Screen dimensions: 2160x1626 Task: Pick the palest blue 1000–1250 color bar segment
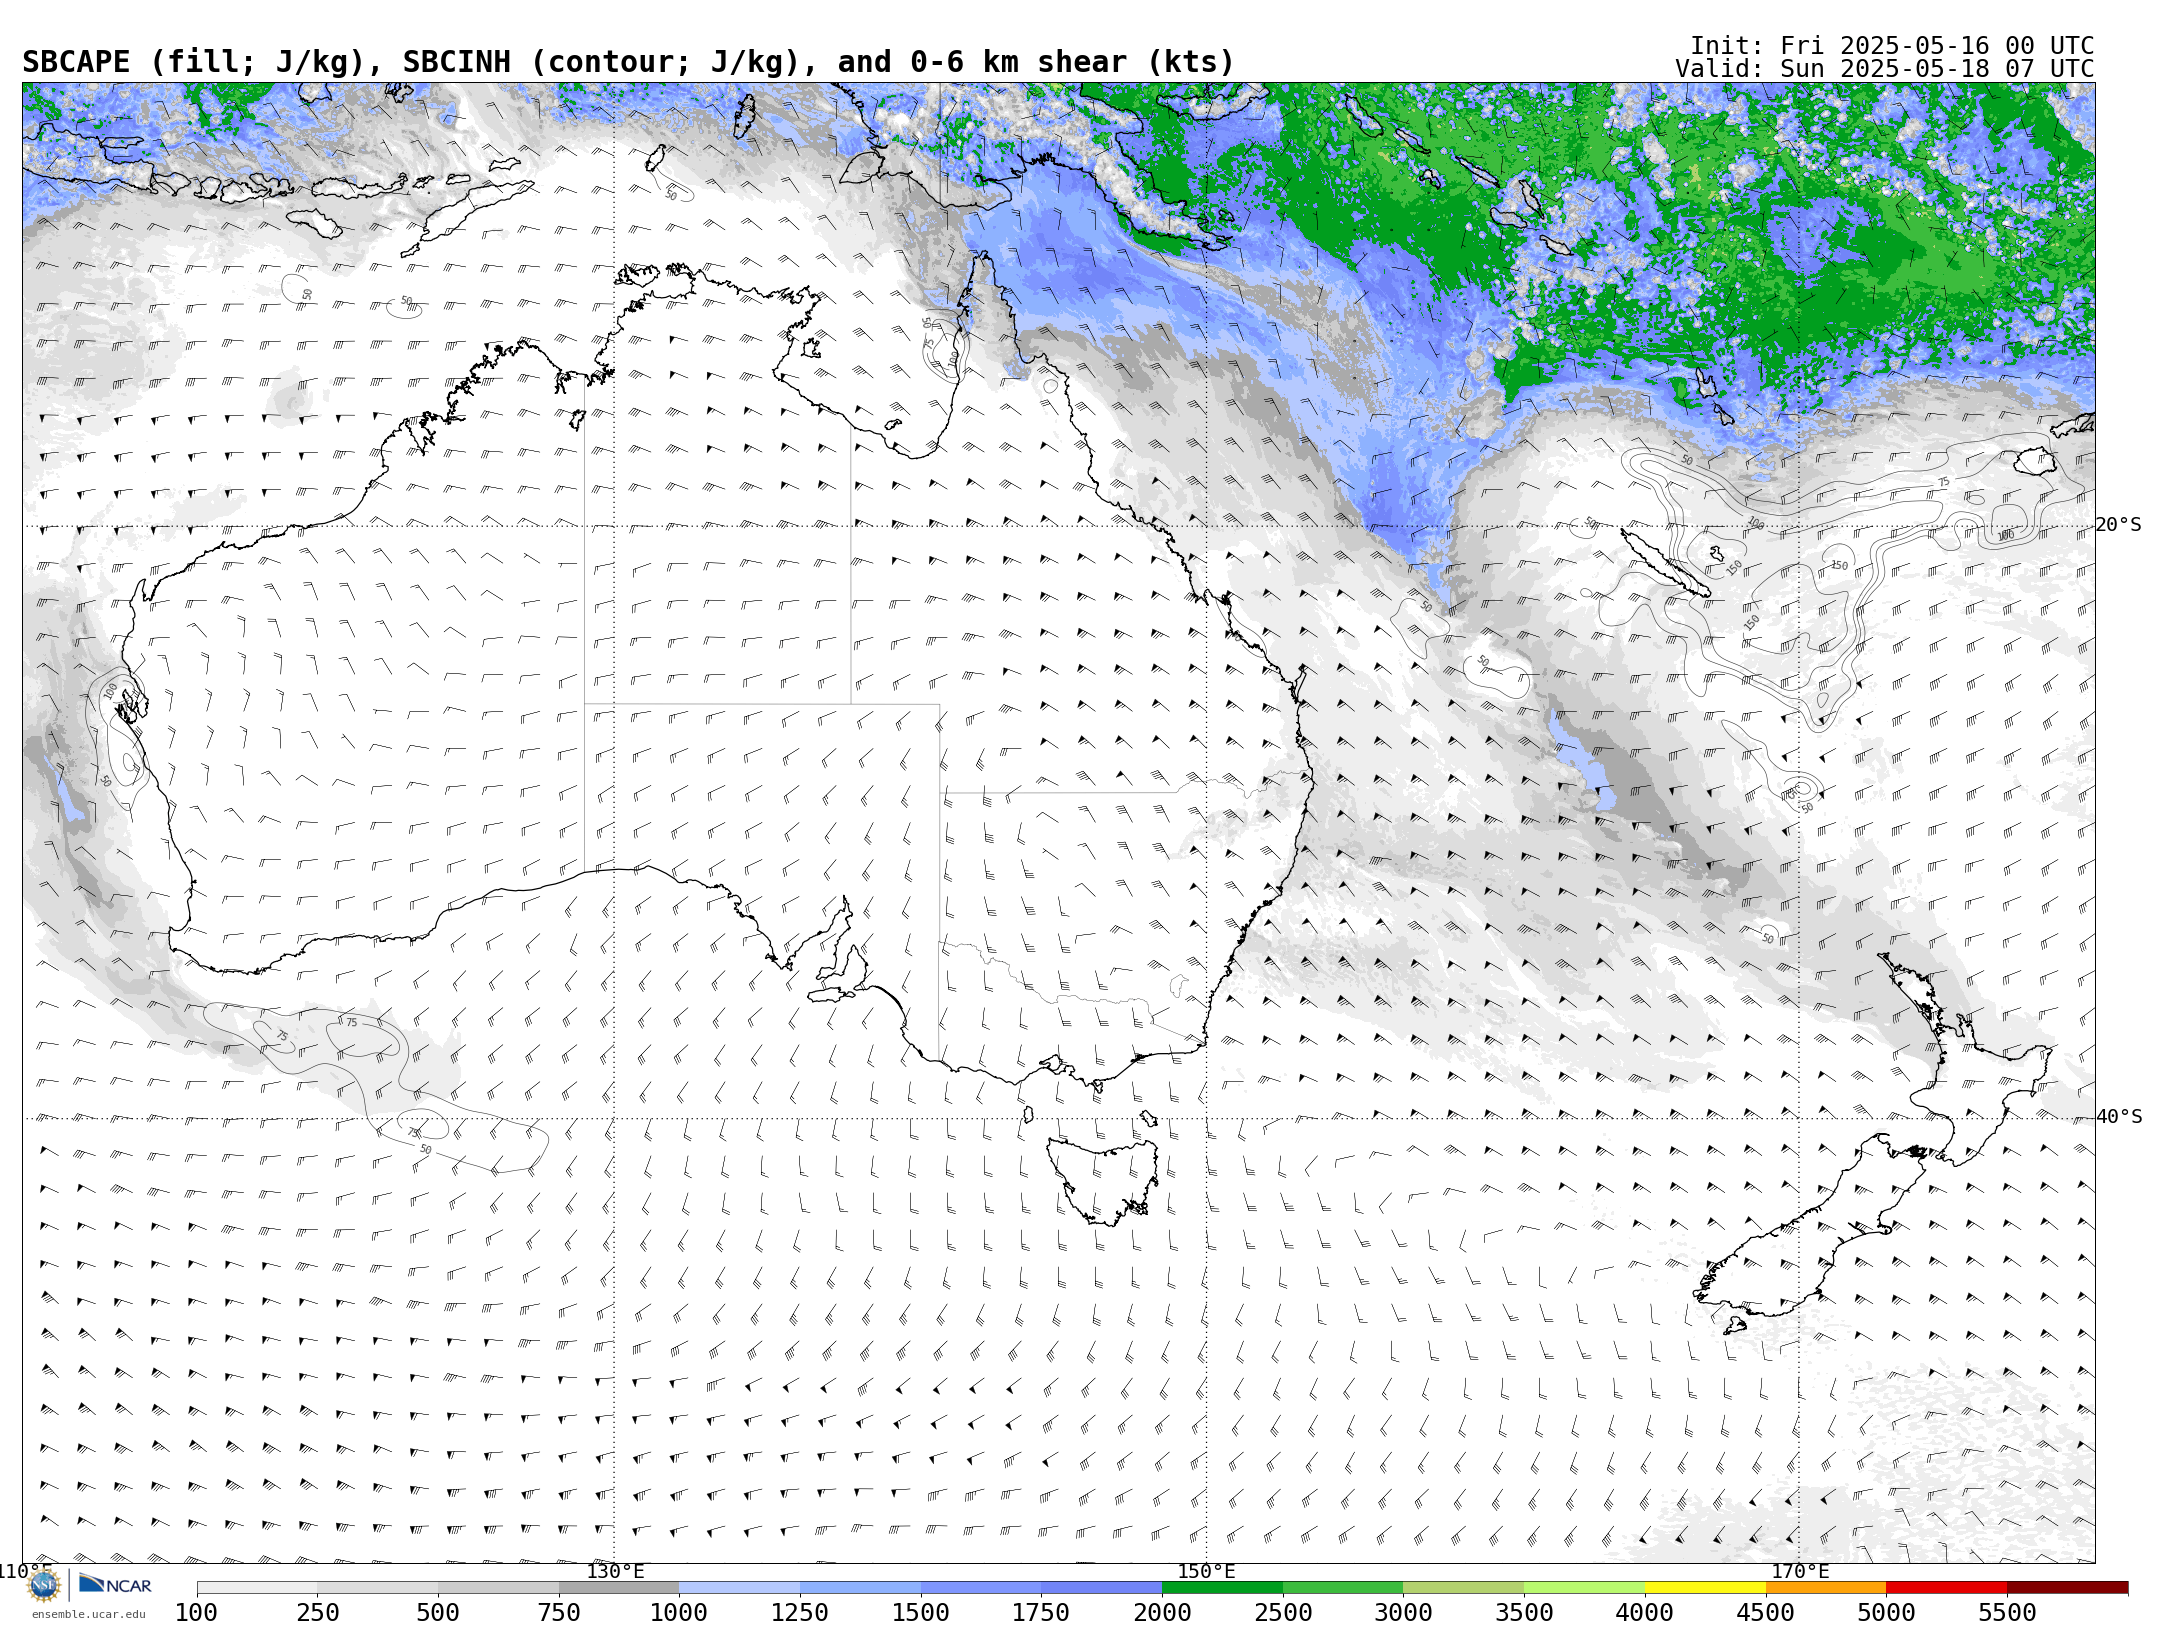[x=739, y=1588]
